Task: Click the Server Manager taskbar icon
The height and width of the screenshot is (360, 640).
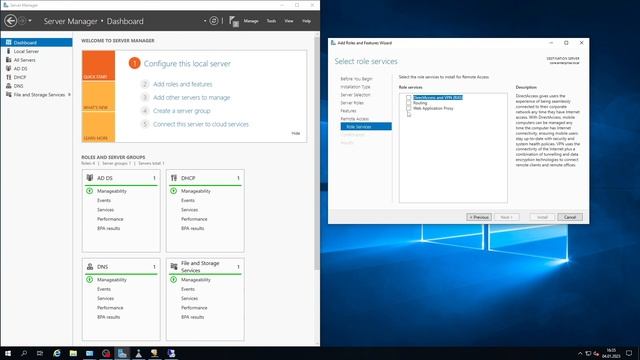Action: (122, 353)
